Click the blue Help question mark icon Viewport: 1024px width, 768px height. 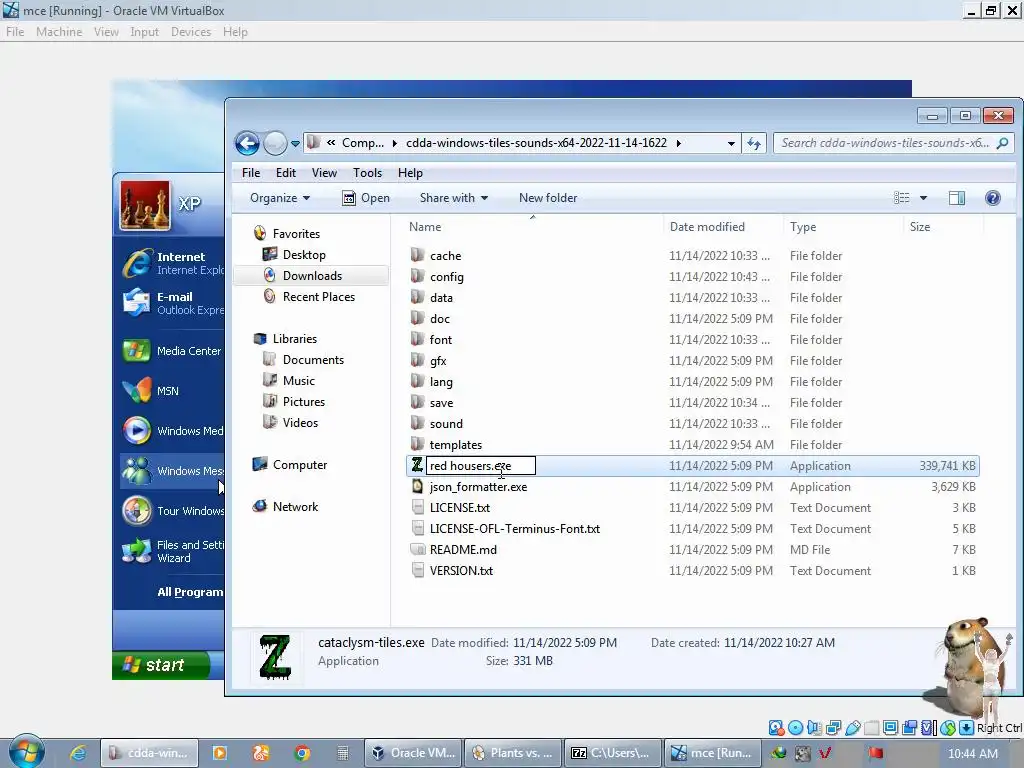(993, 198)
